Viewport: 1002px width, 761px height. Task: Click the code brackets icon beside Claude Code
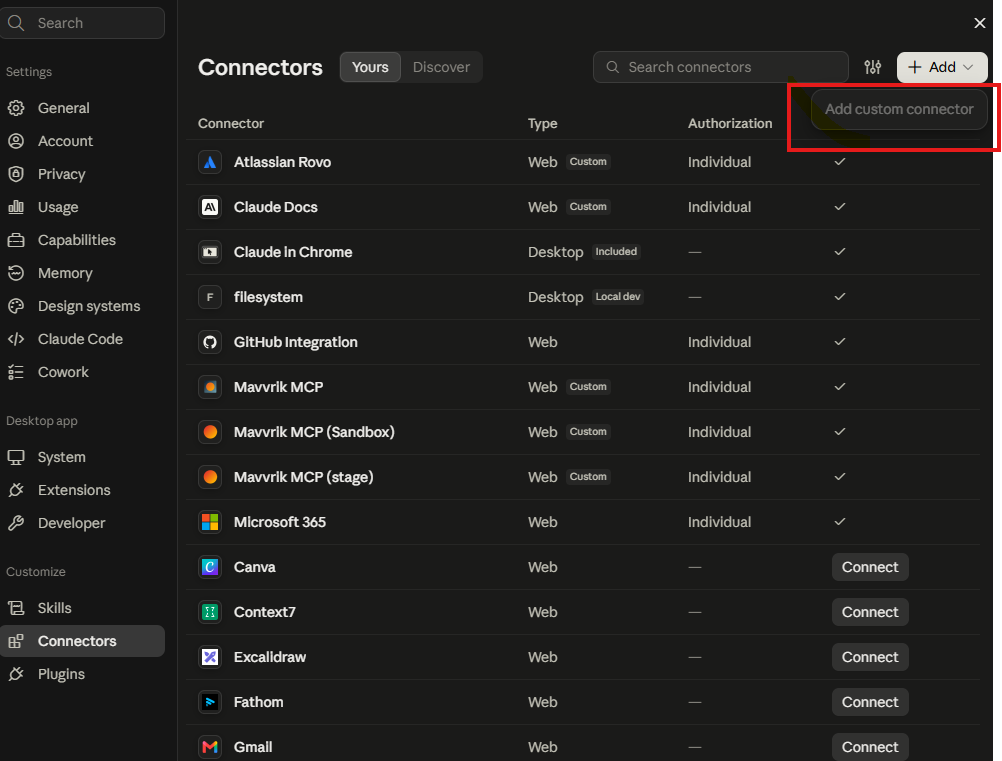16,339
